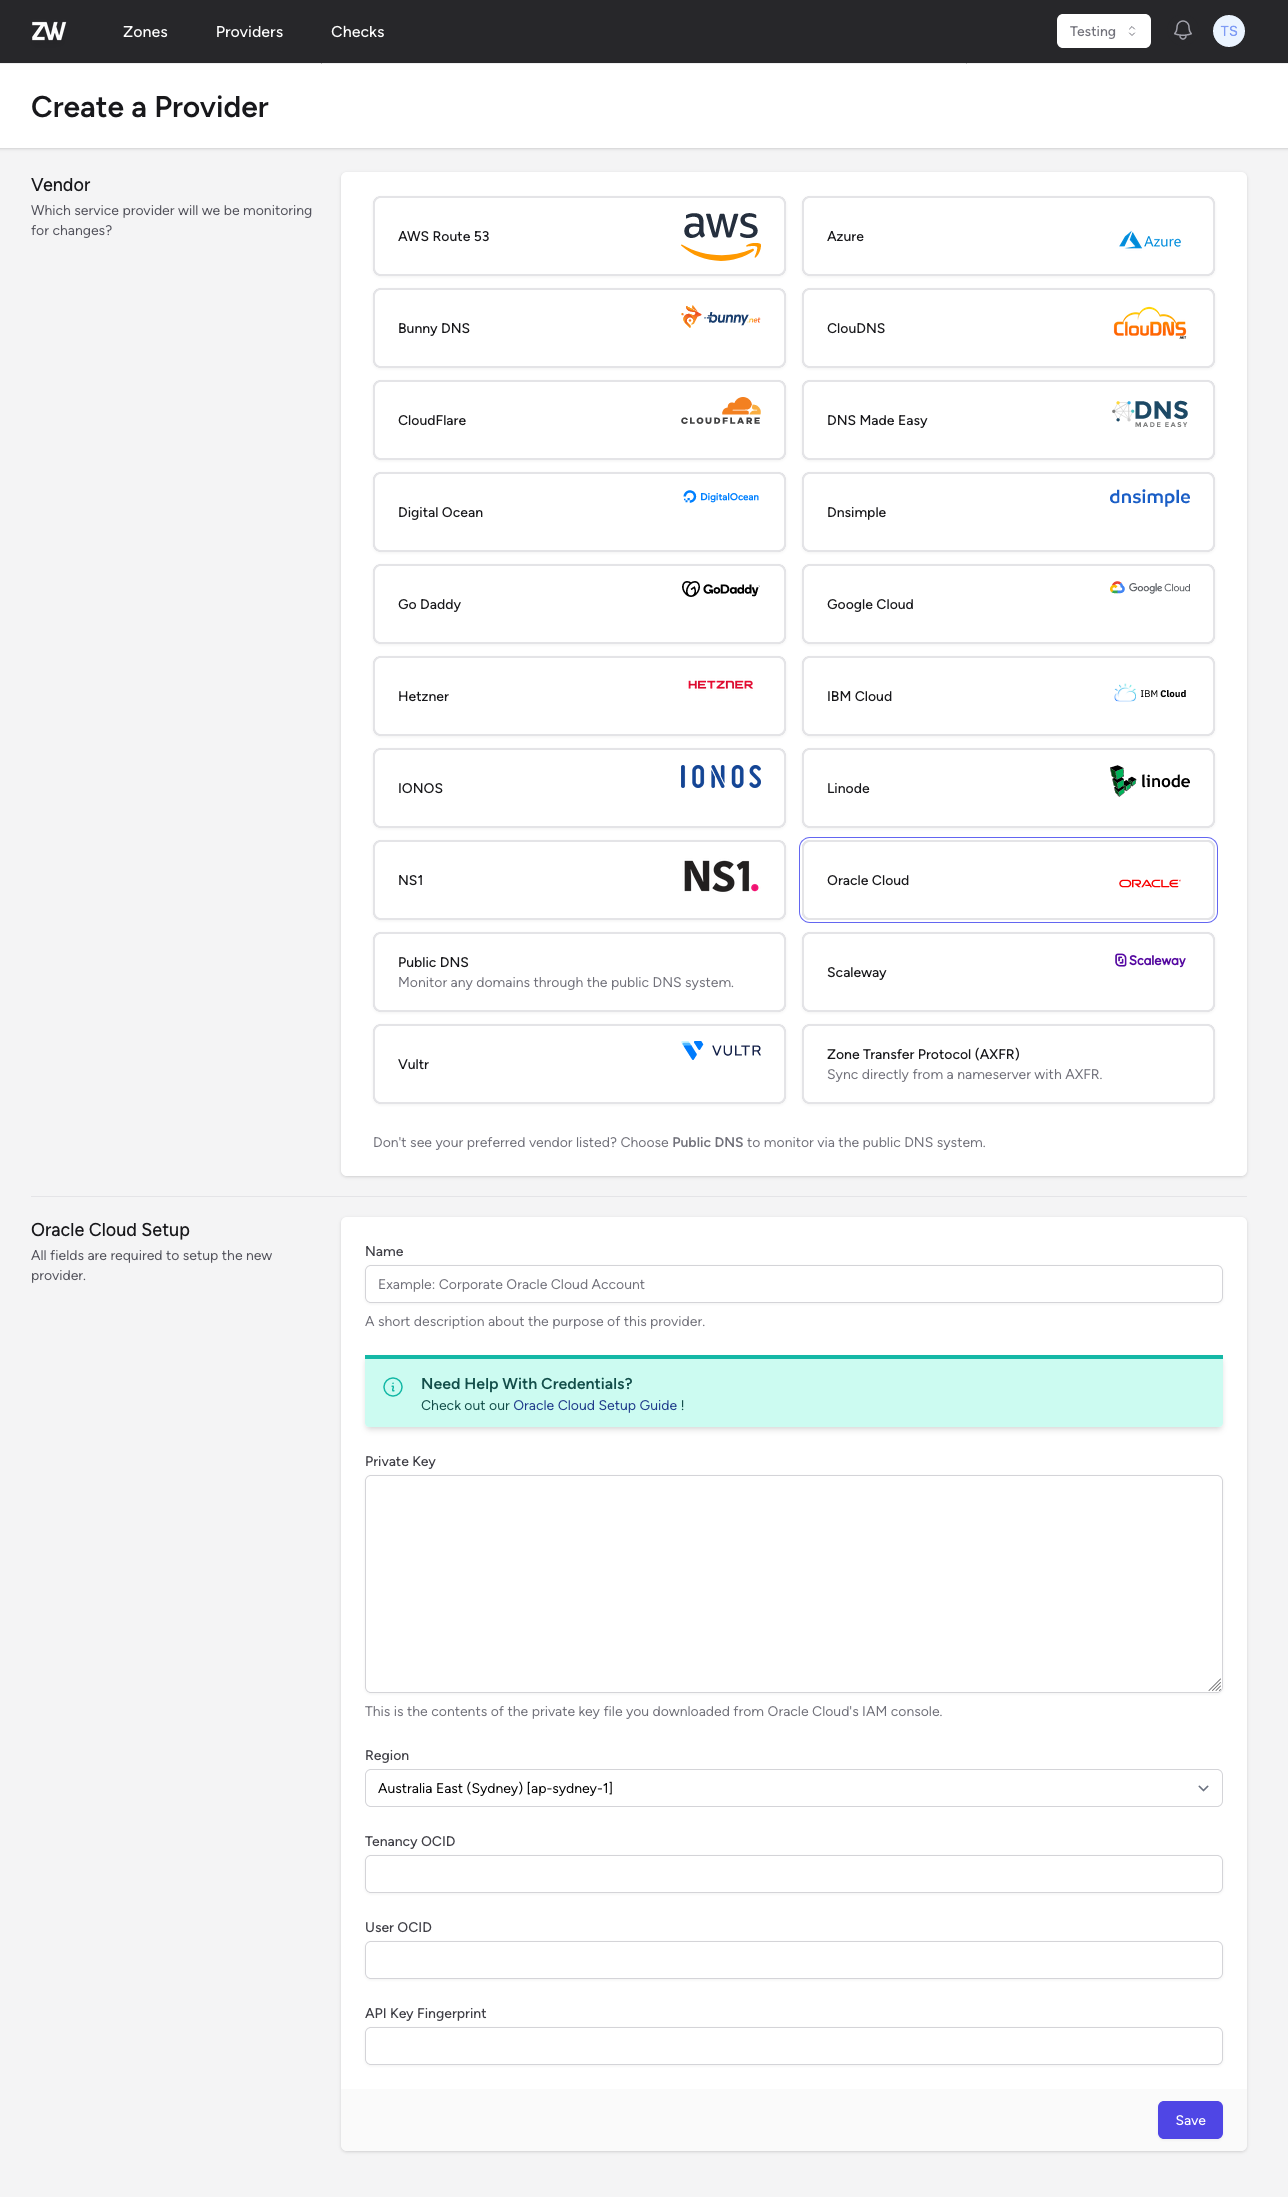1288x2197 pixels.
Task: Select the Oracle Cloud vendor card
Action: [1008, 880]
